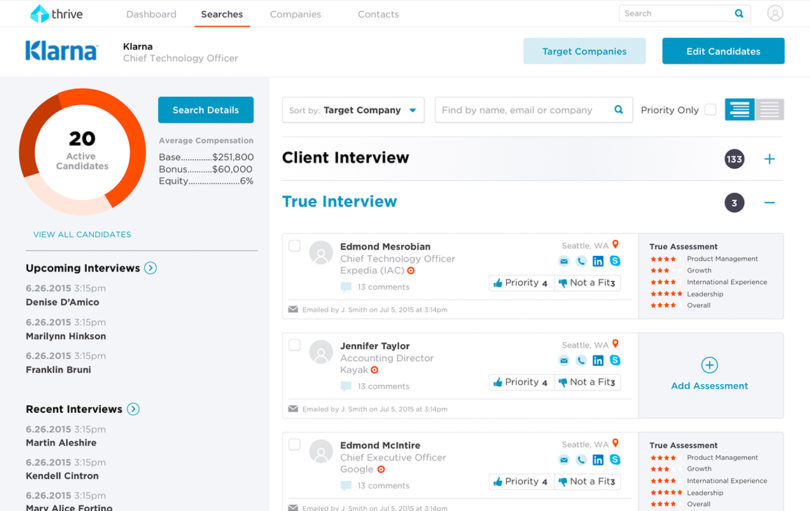Image resolution: width=810 pixels, height=511 pixels.
Task: Click the top search magnifier icon
Action: pyautogui.click(x=739, y=13)
